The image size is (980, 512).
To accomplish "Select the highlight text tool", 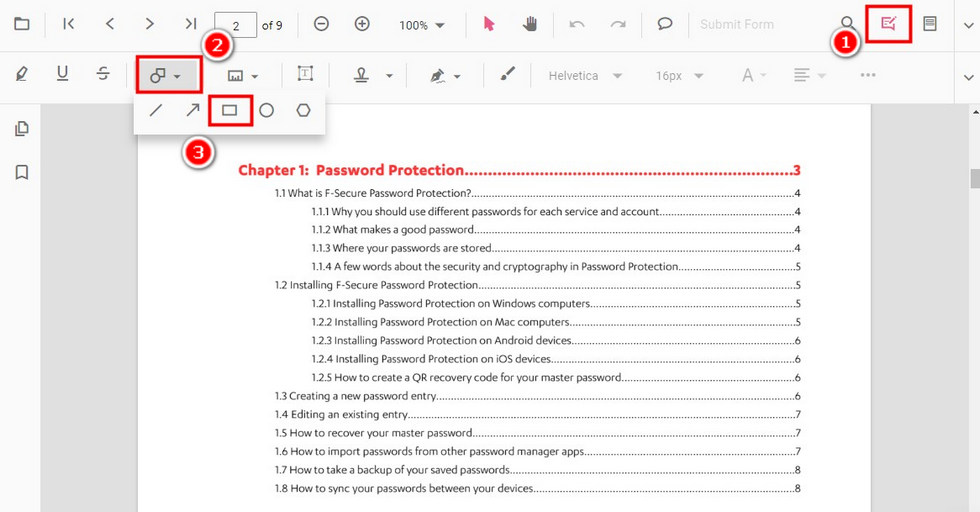I will pos(21,74).
